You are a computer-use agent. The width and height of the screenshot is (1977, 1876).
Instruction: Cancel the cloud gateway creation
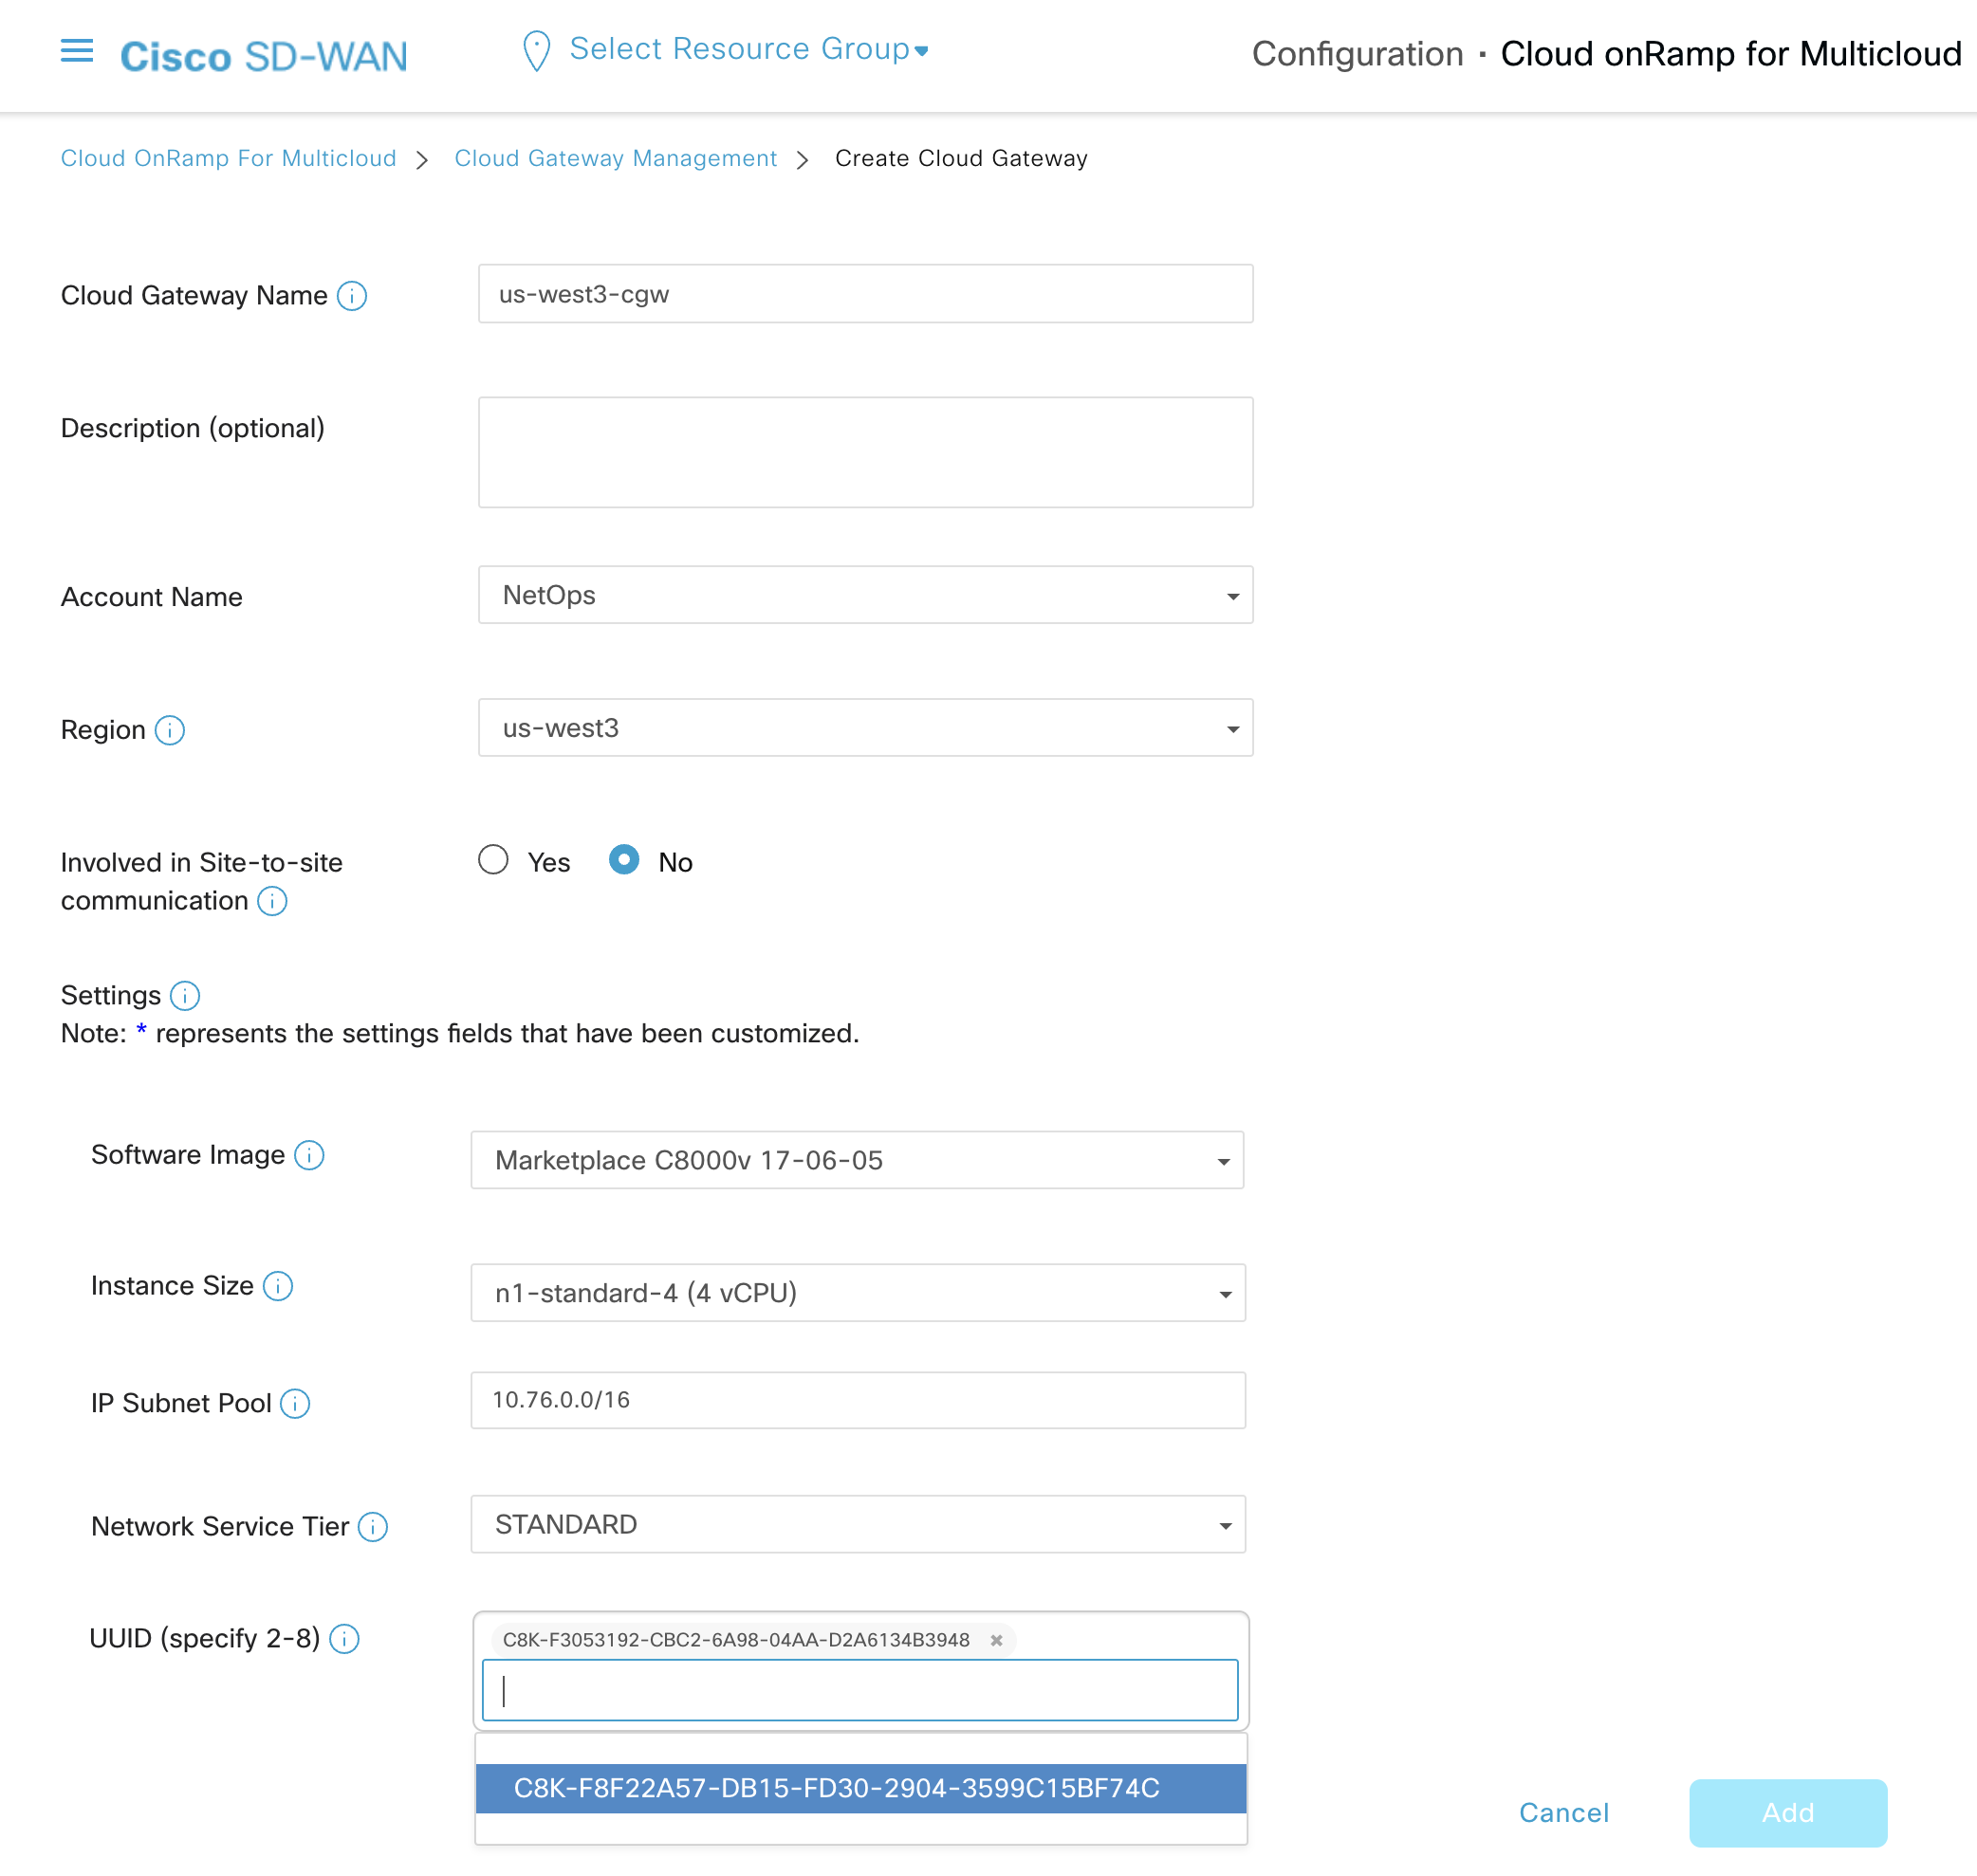click(x=1563, y=1812)
